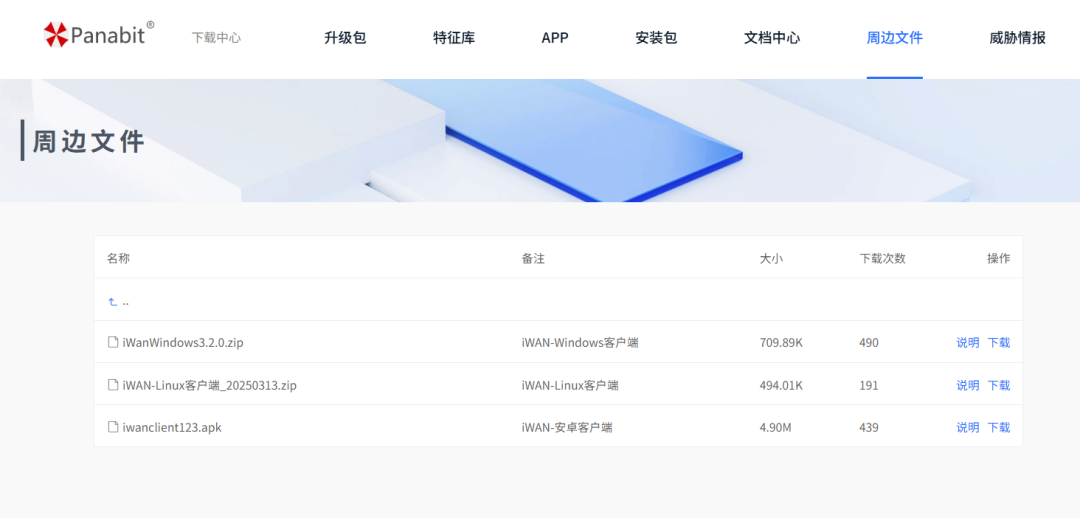Click the 周边文件 page heading
This screenshot has height=518, width=1080.
[x=89, y=141]
